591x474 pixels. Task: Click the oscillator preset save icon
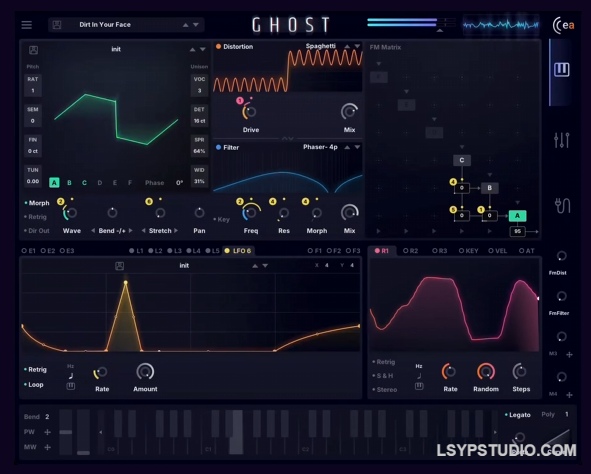tap(33, 50)
